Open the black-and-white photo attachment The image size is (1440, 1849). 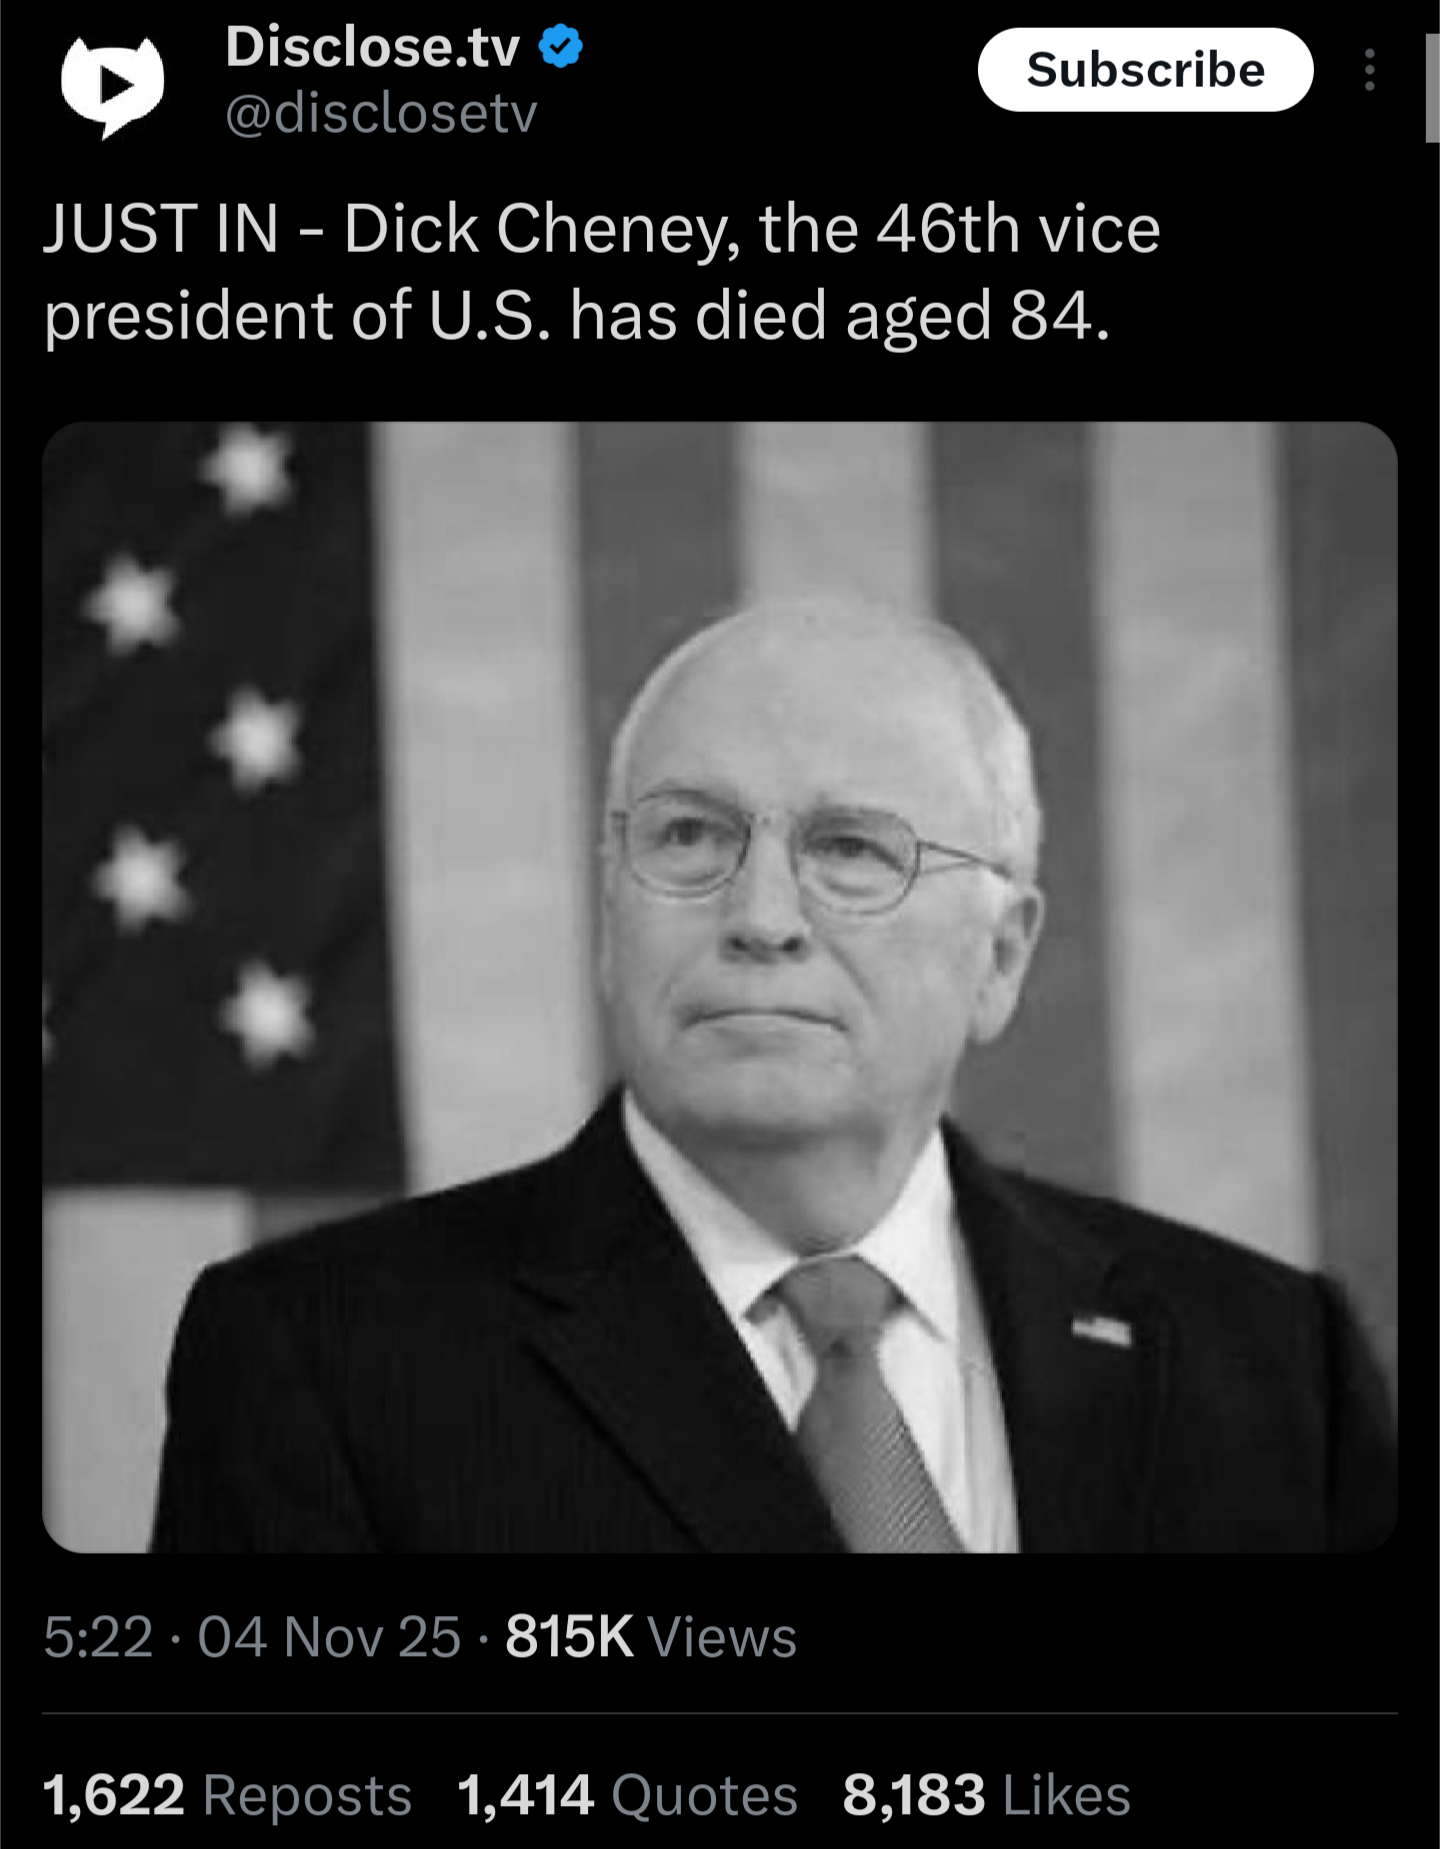[720, 987]
